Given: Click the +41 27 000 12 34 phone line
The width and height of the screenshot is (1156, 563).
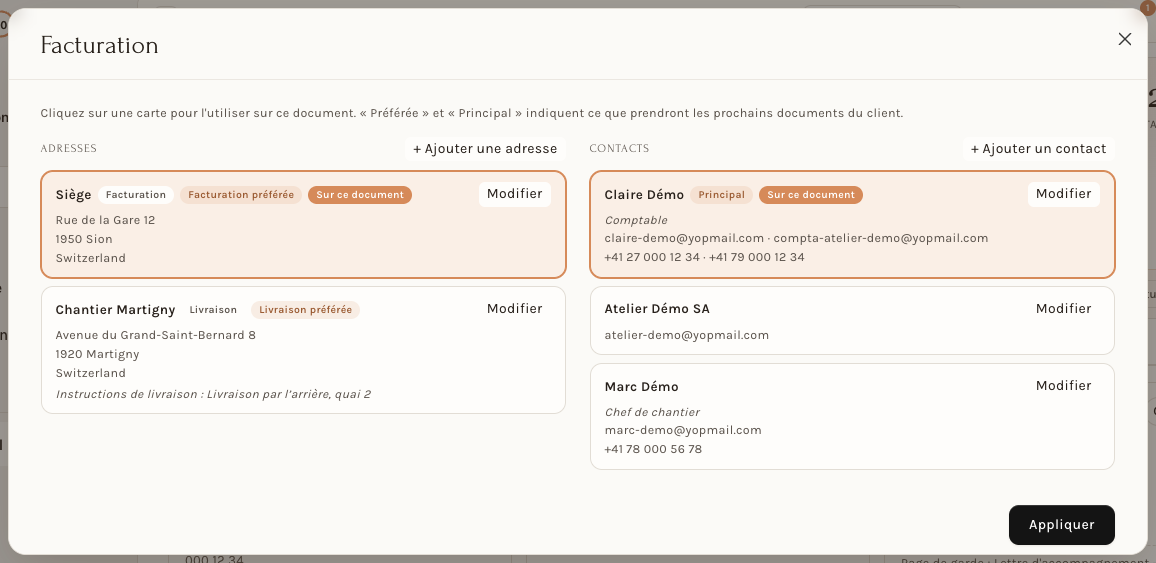Looking at the screenshot, I should point(704,257).
